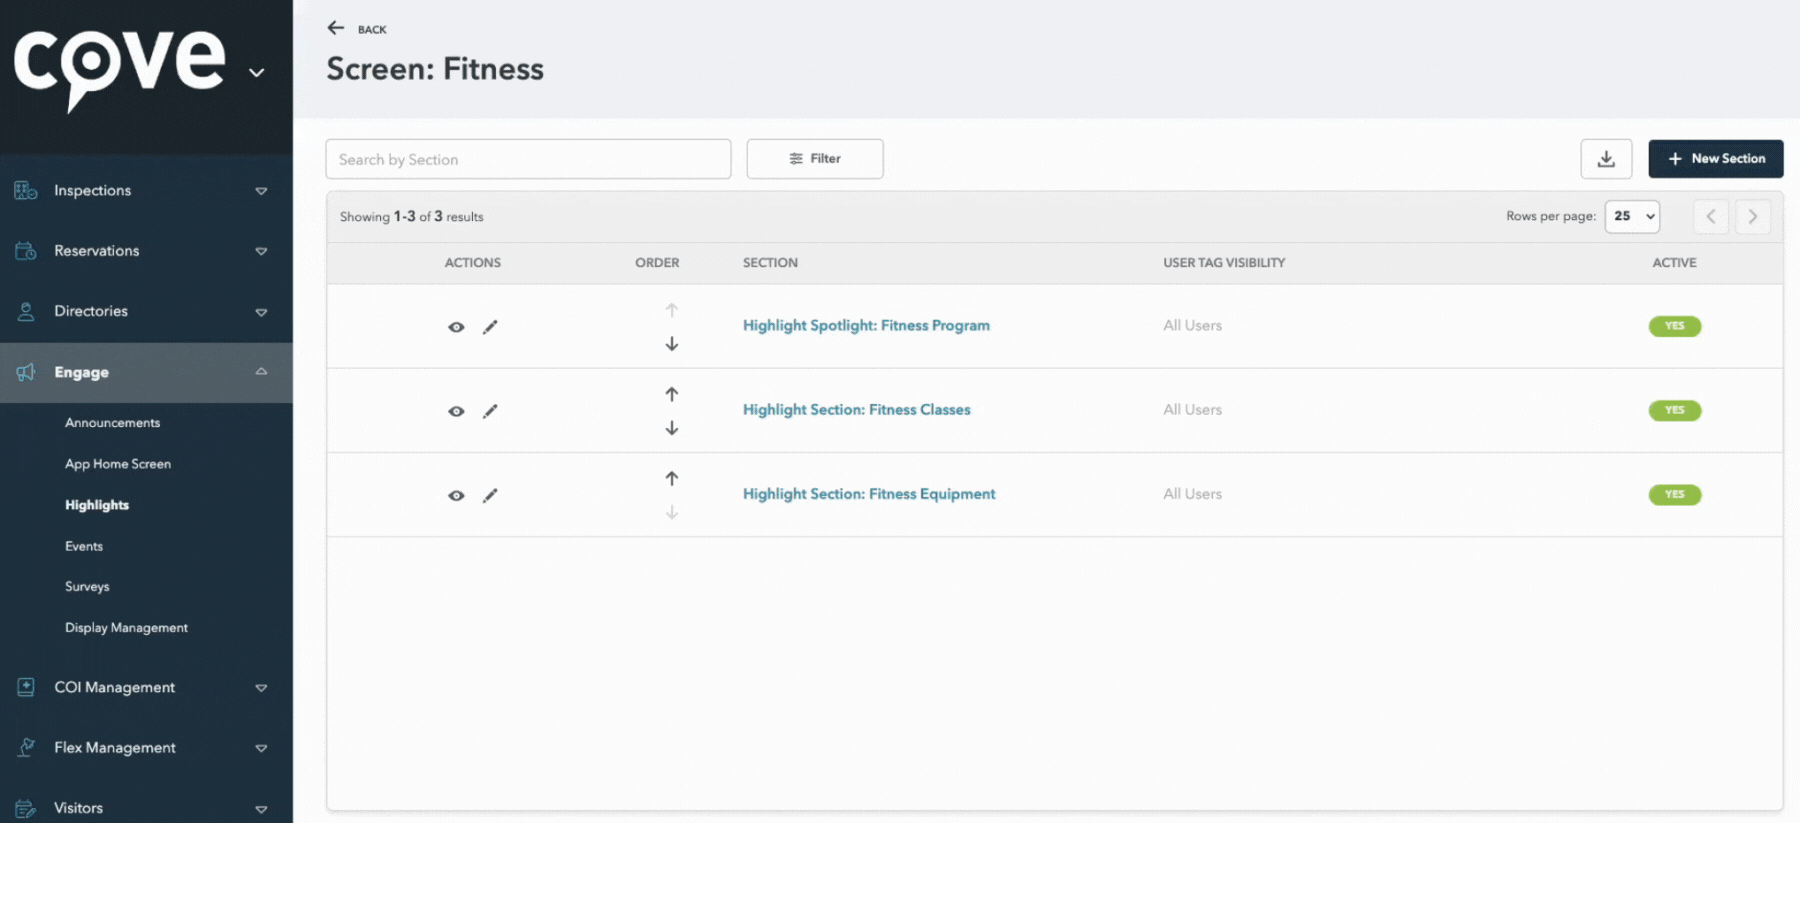Expand the Reservations menu arrow
Viewport: 1800px width, 900px height.
[x=261, y=251]
